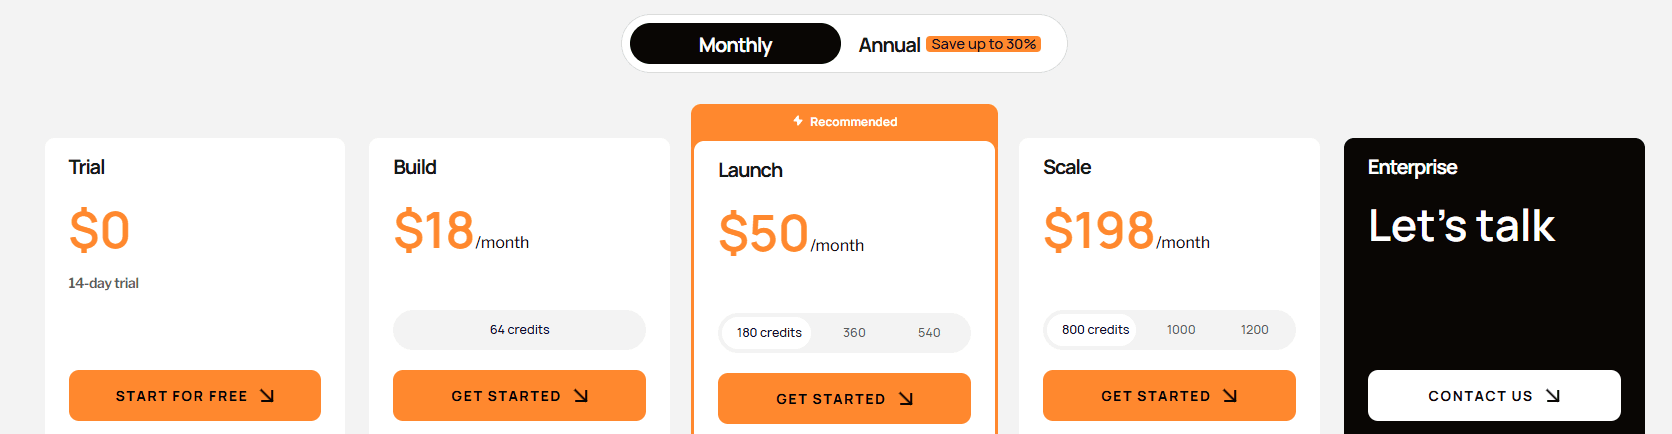The height and width of the screenshot is (434, 1672).
Task: Switch billing to Annual
Action: pos(889,45)
